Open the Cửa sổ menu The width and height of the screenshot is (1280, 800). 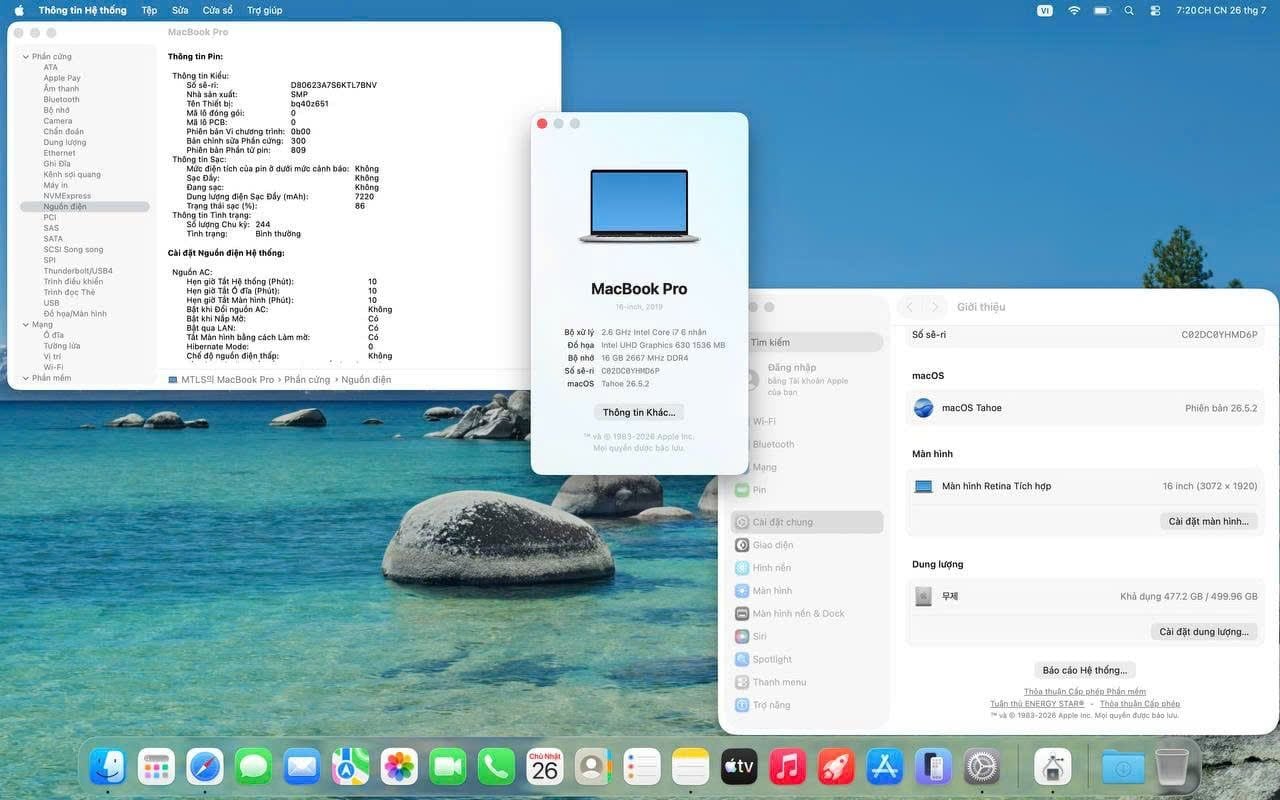pos(217,10)
